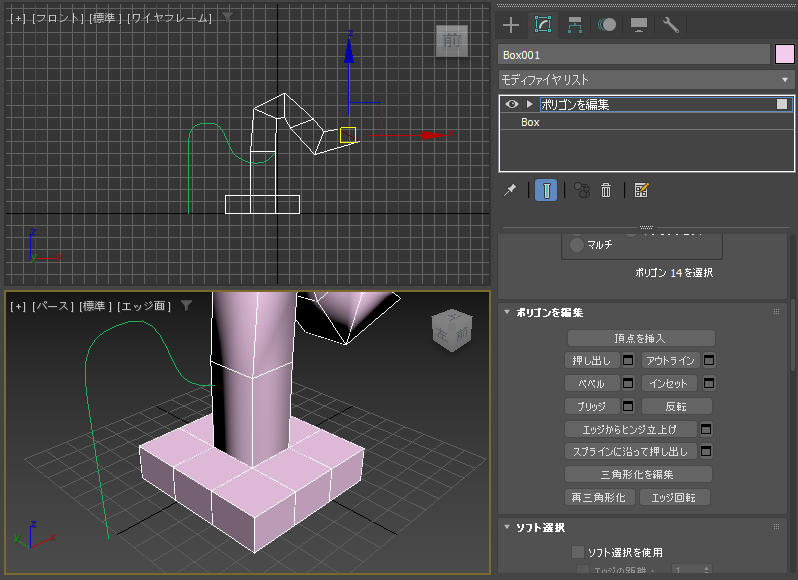Collapse the ソフト選択 rollout
Viewport: 798px width, 580px height.
tap(507, 527)
